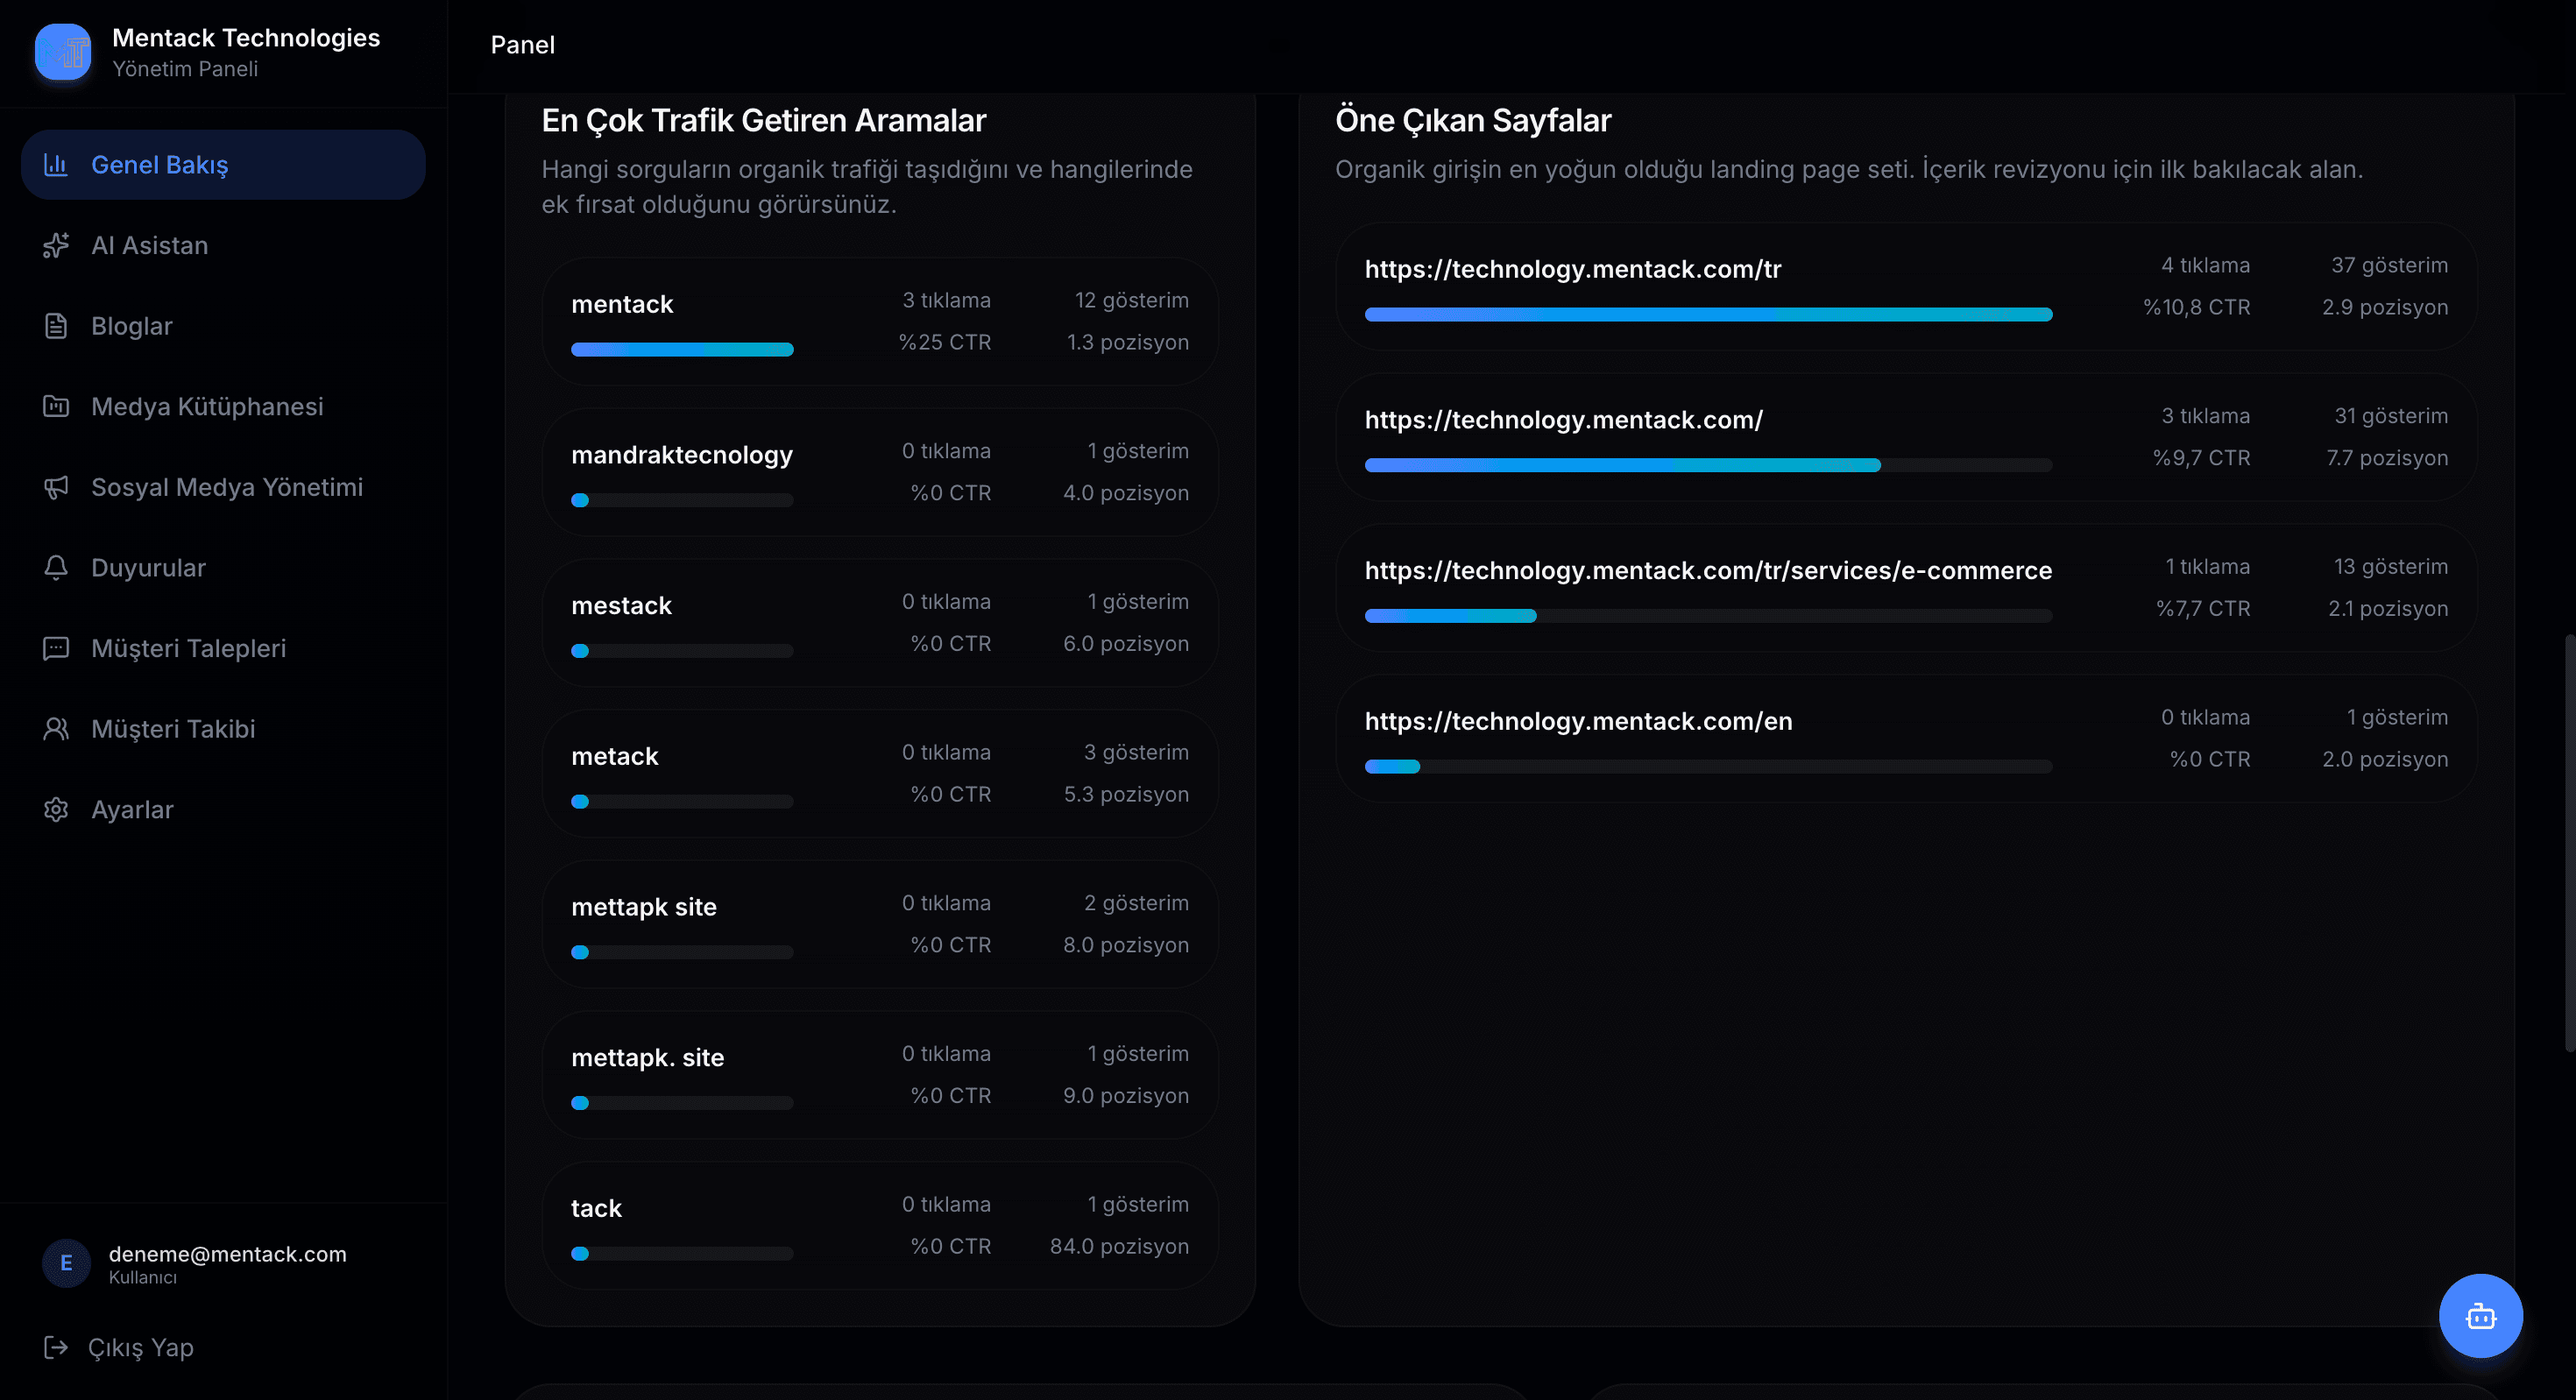2576x1400 pixels.
Task: Click En Çok Trafik Getiren Aramalar heading
Action: click(763, 121)
